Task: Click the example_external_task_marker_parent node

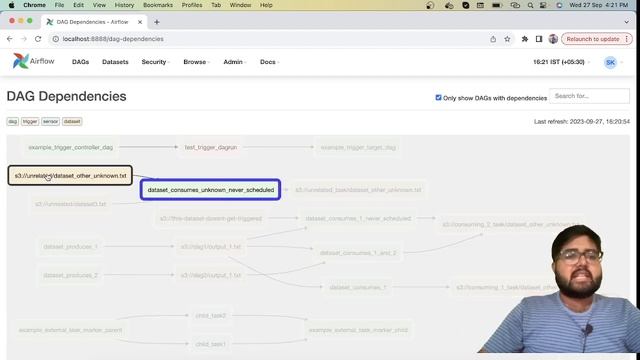Action: [70, 330]
